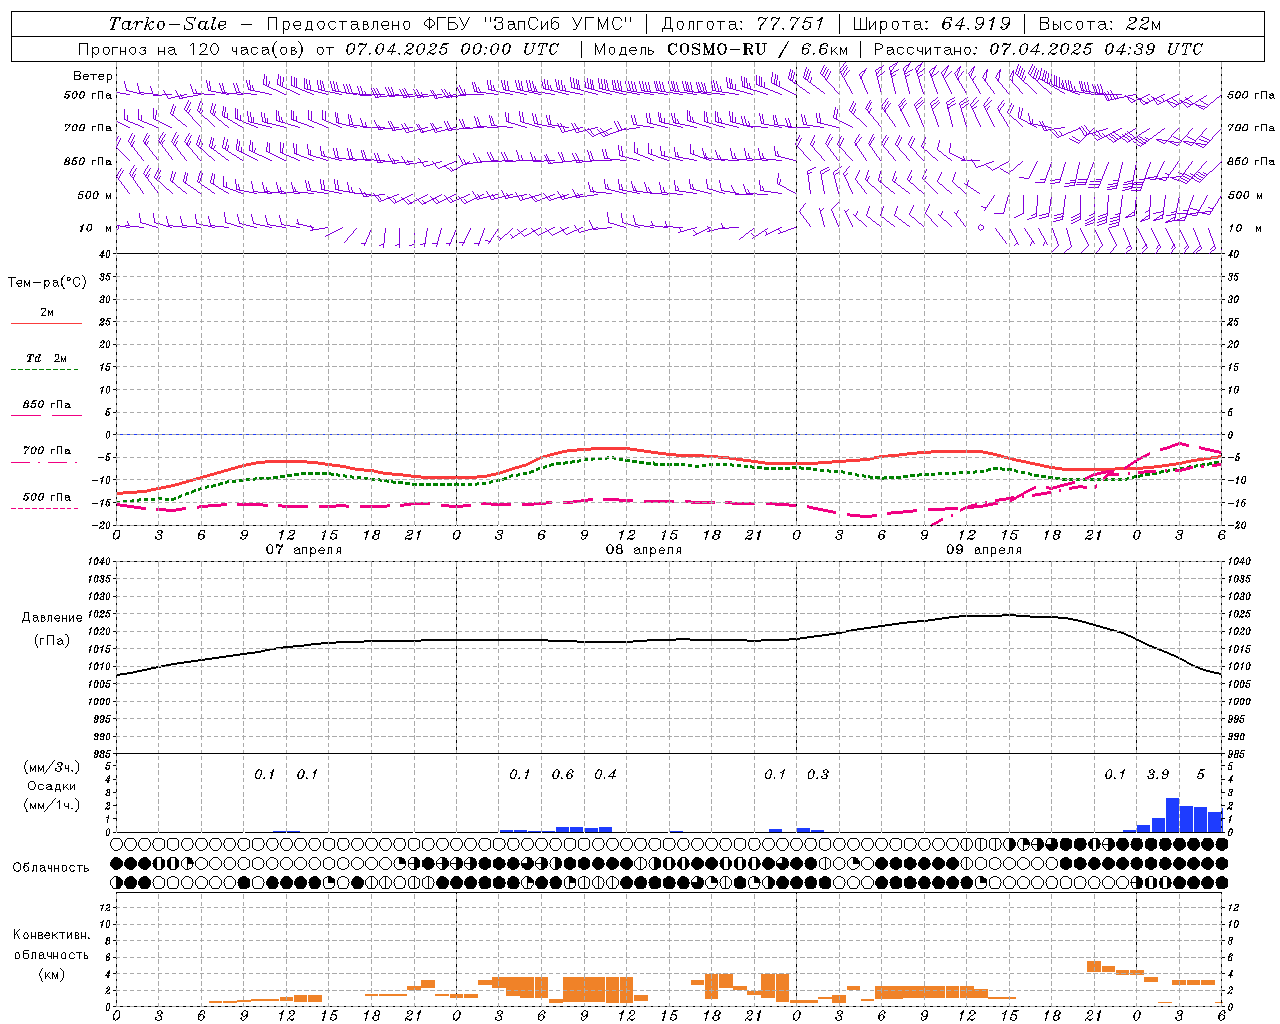
Task: Select forecast start "07.04.2025 00:00 UTC"
Action: coord(452,49)
